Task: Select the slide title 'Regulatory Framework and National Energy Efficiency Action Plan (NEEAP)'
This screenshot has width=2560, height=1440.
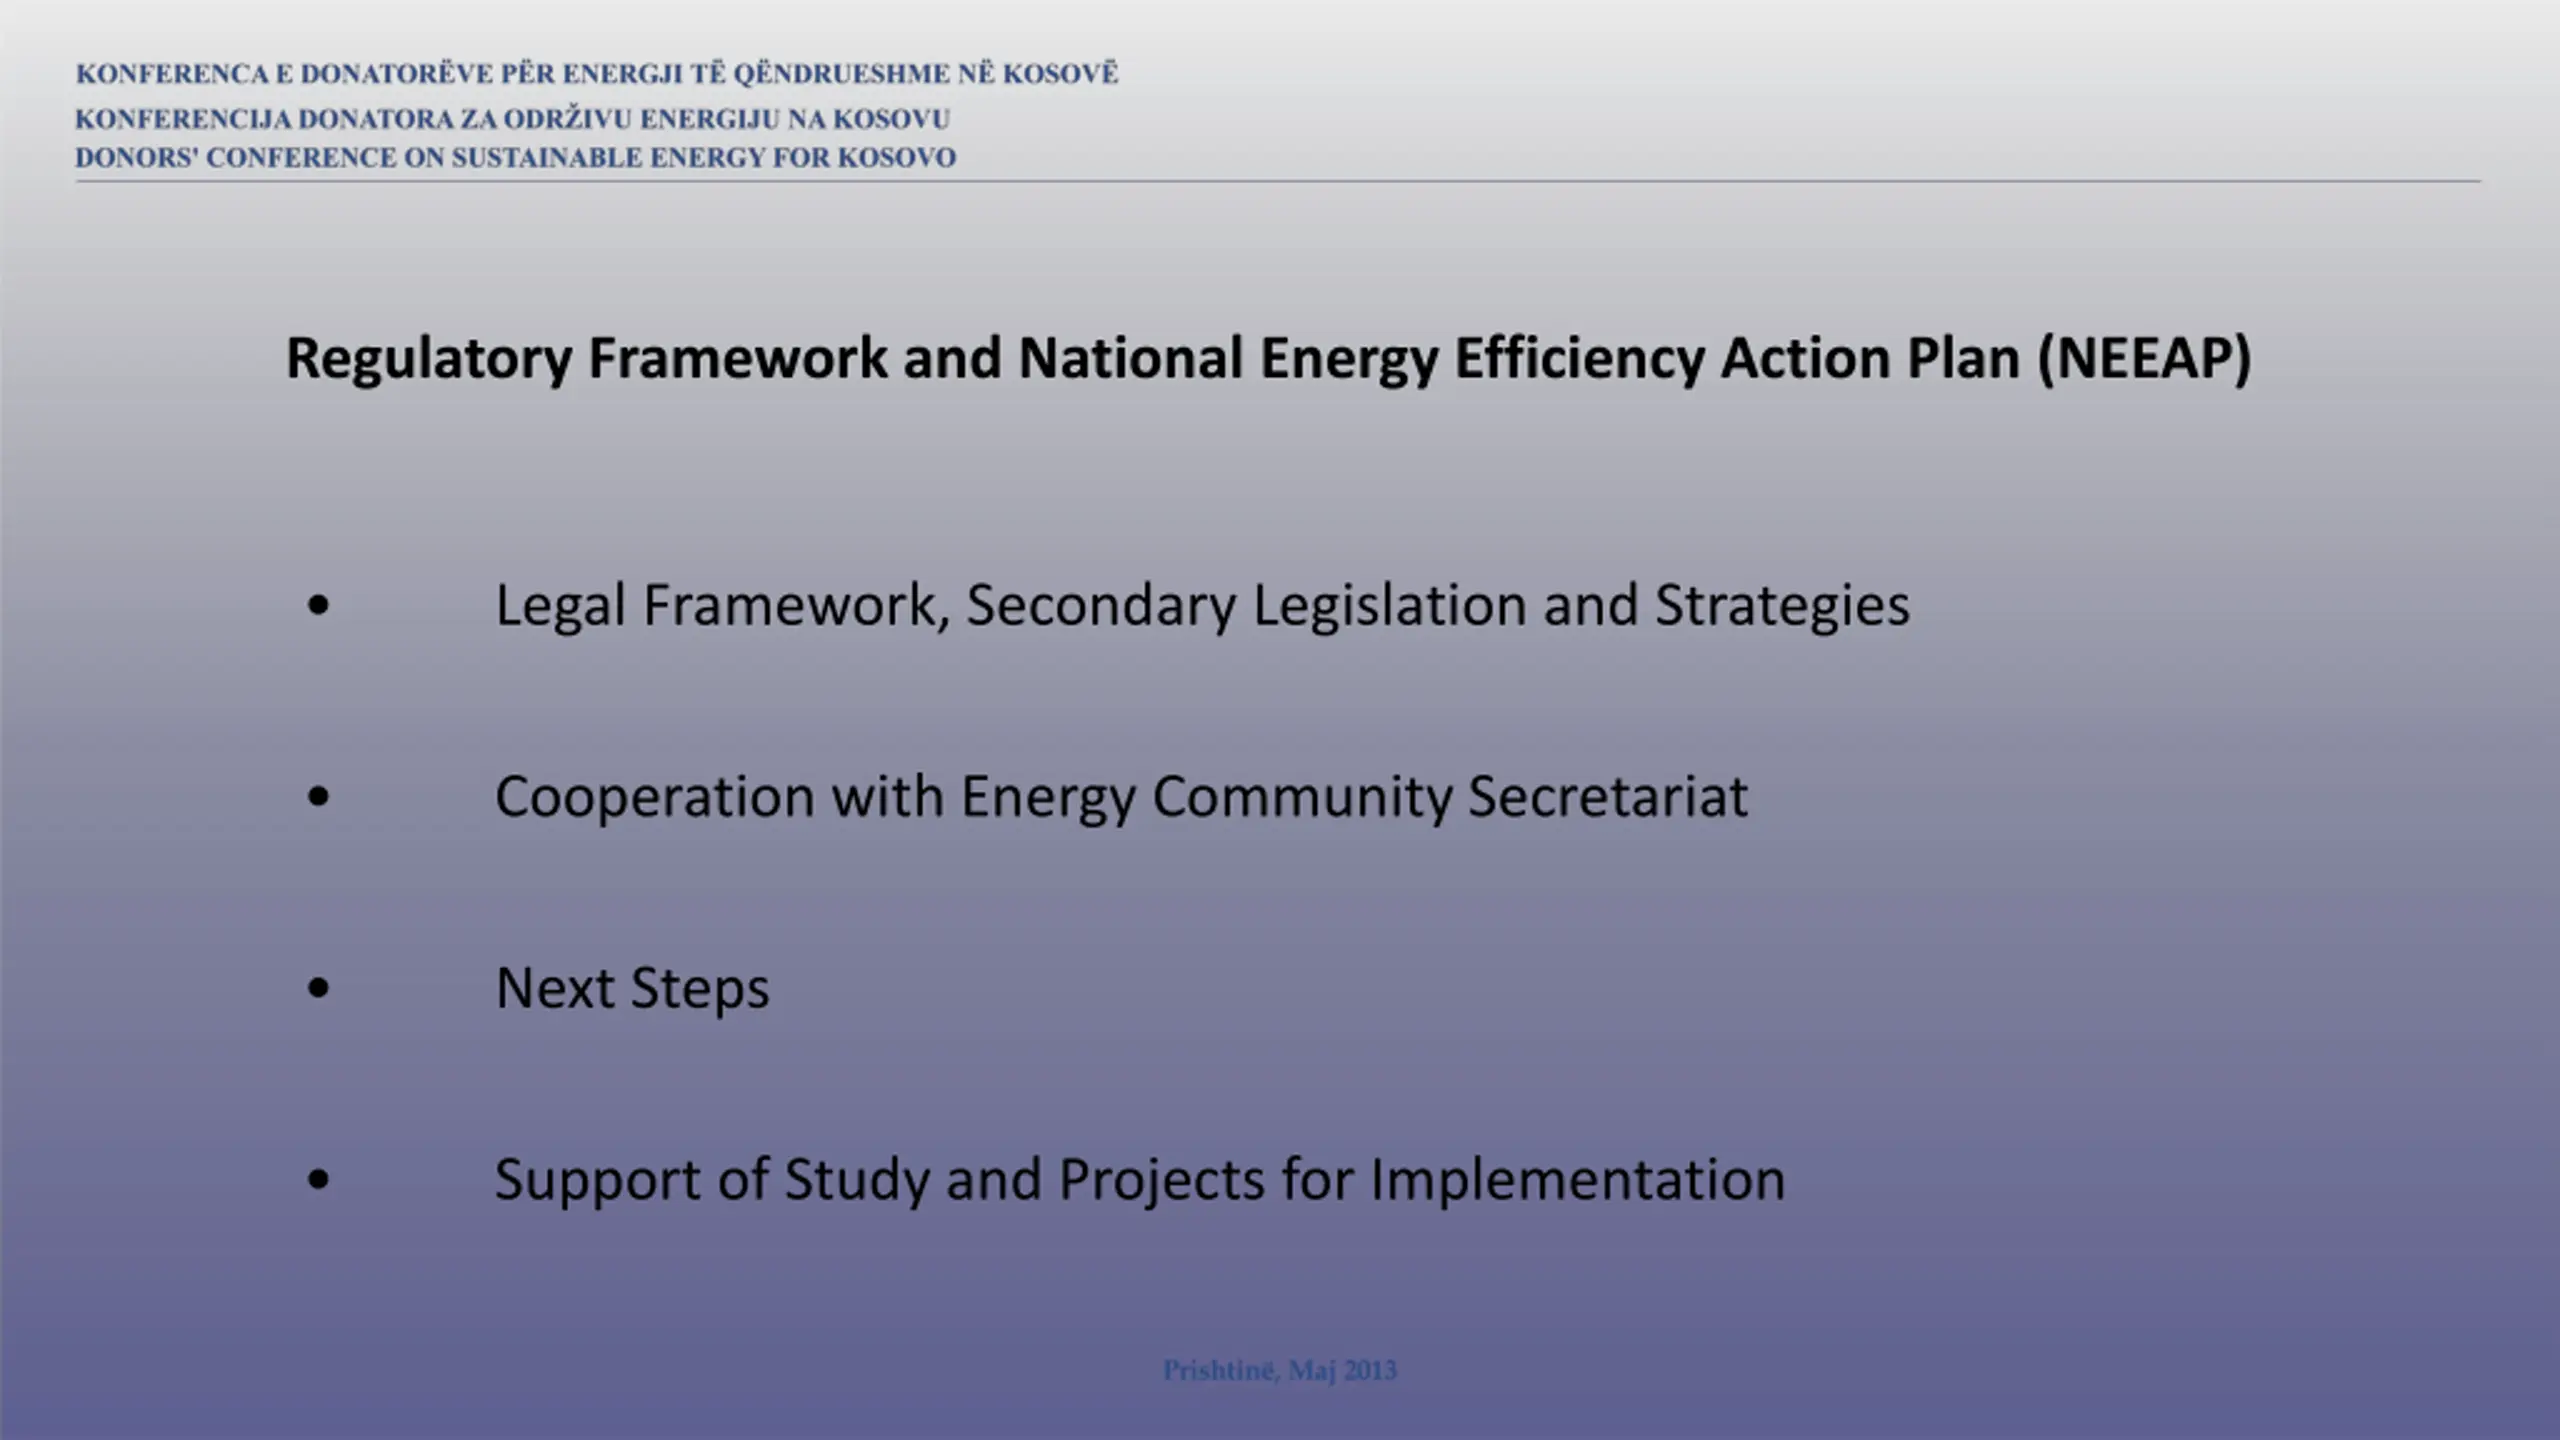Action: (1269, 359)
